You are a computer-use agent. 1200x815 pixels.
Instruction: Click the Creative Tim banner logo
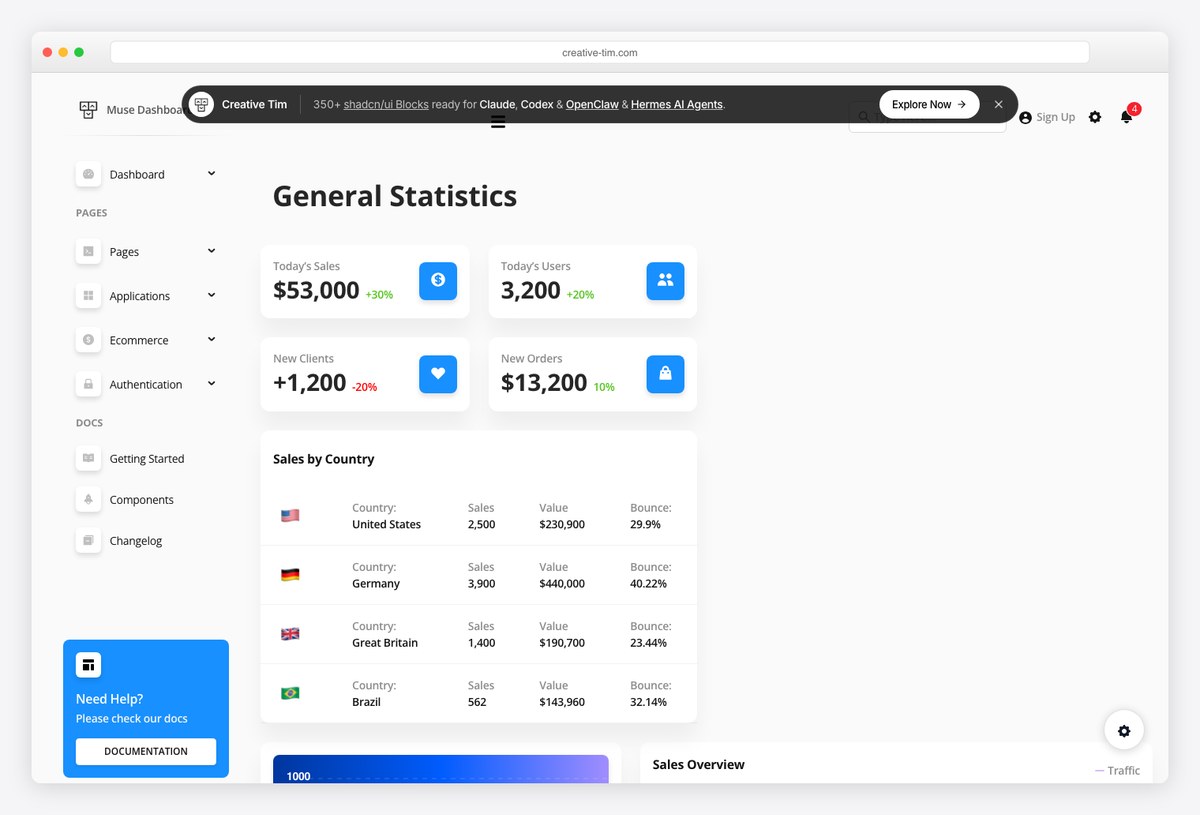[x=202, y=104]
